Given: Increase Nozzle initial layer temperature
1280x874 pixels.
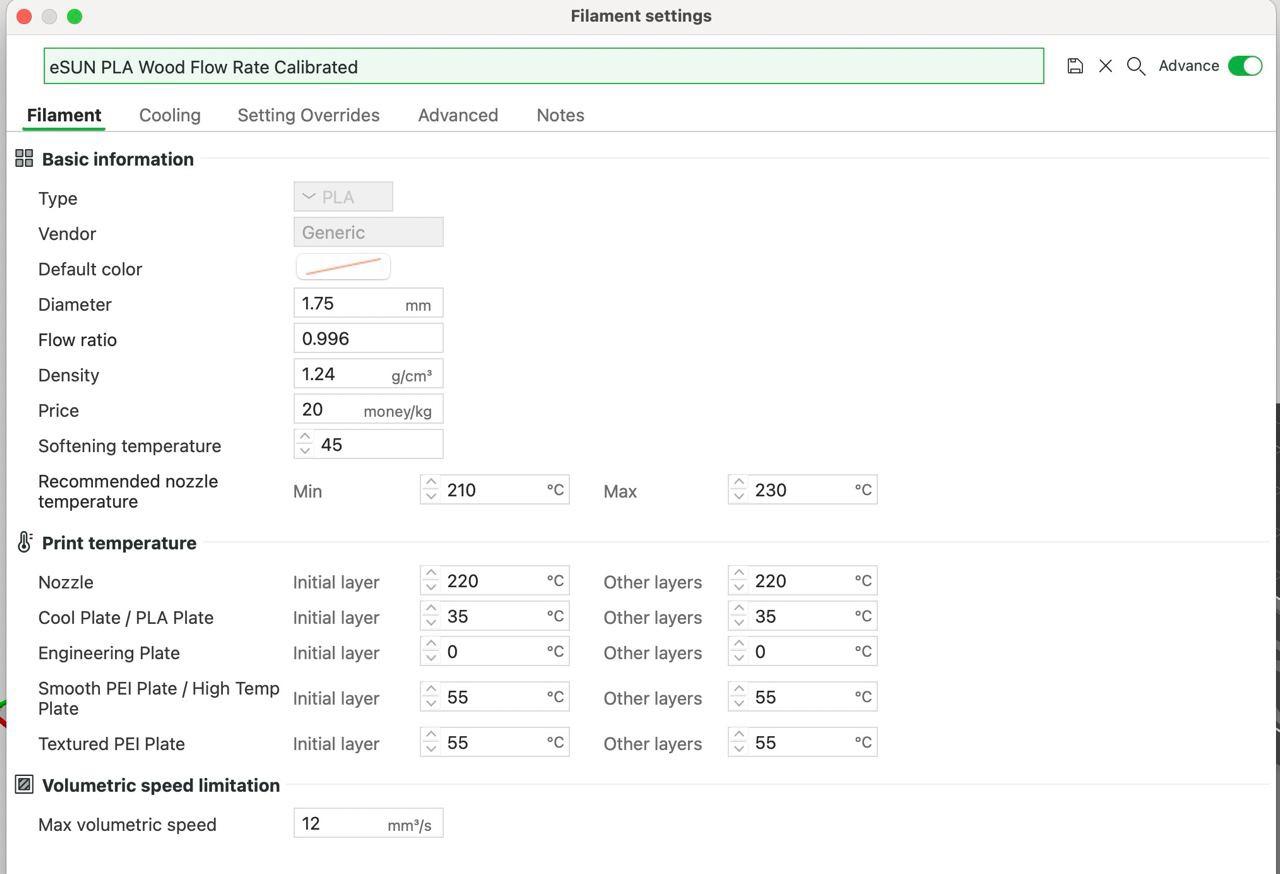Looking at the screenshot, I should 431,574.
